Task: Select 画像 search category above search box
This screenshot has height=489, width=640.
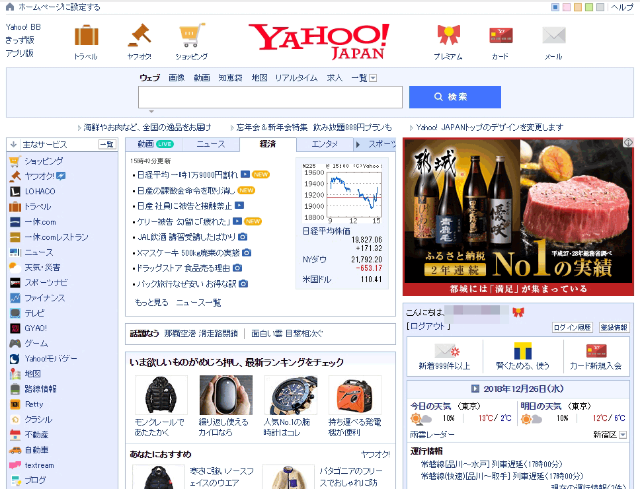Action: (x=176, y=77)
